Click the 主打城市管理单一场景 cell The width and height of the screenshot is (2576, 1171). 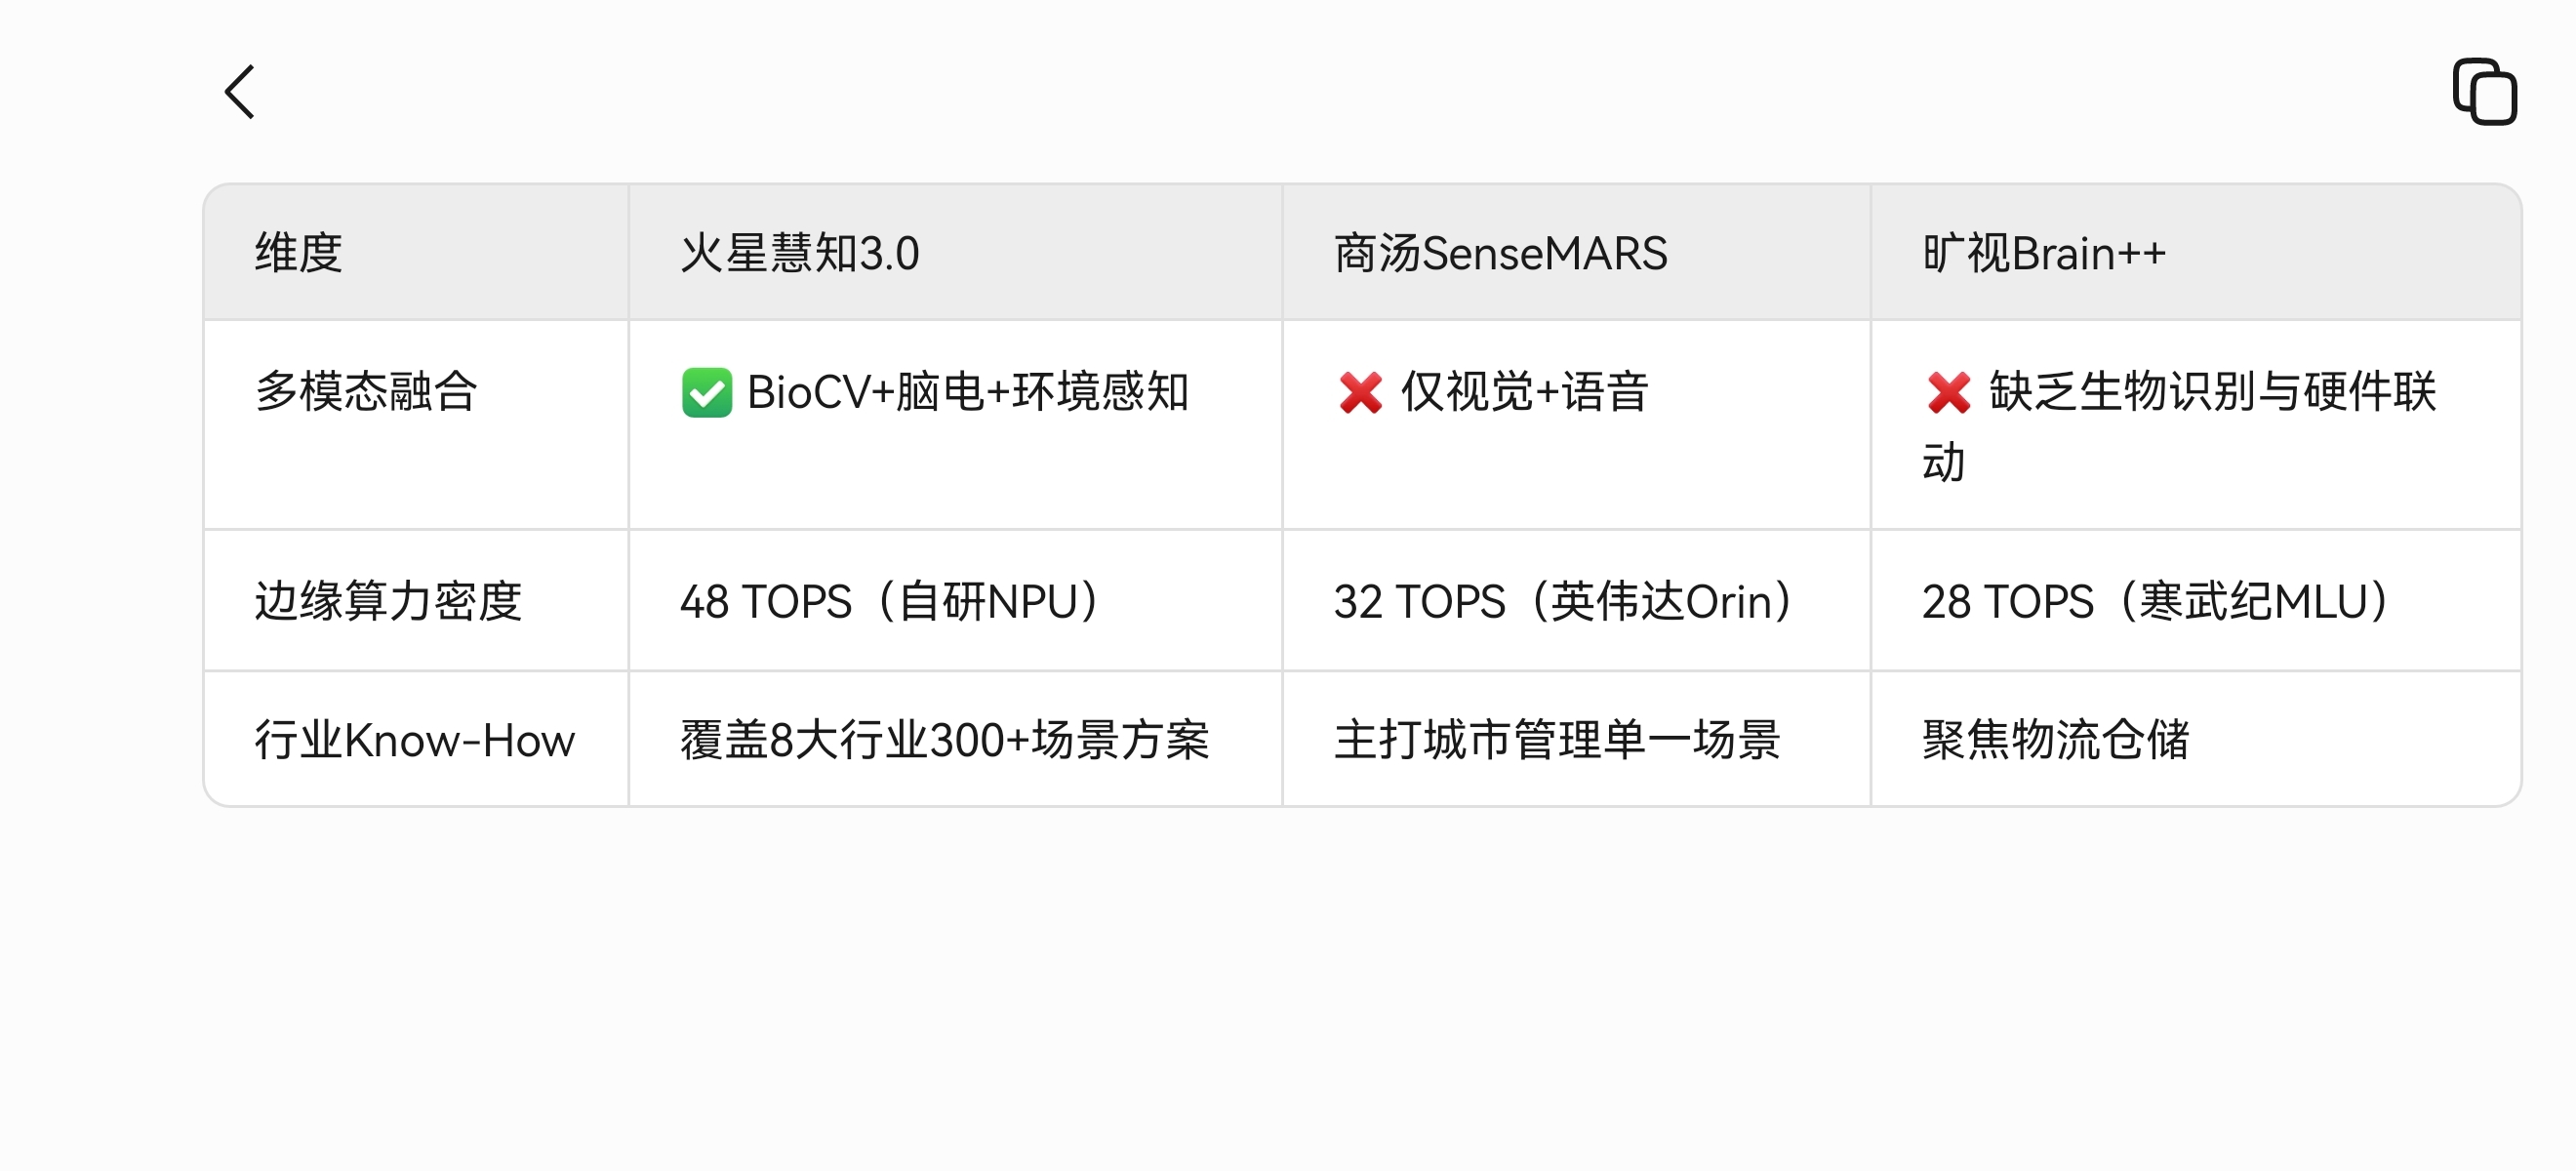[x=1576, y=740]
